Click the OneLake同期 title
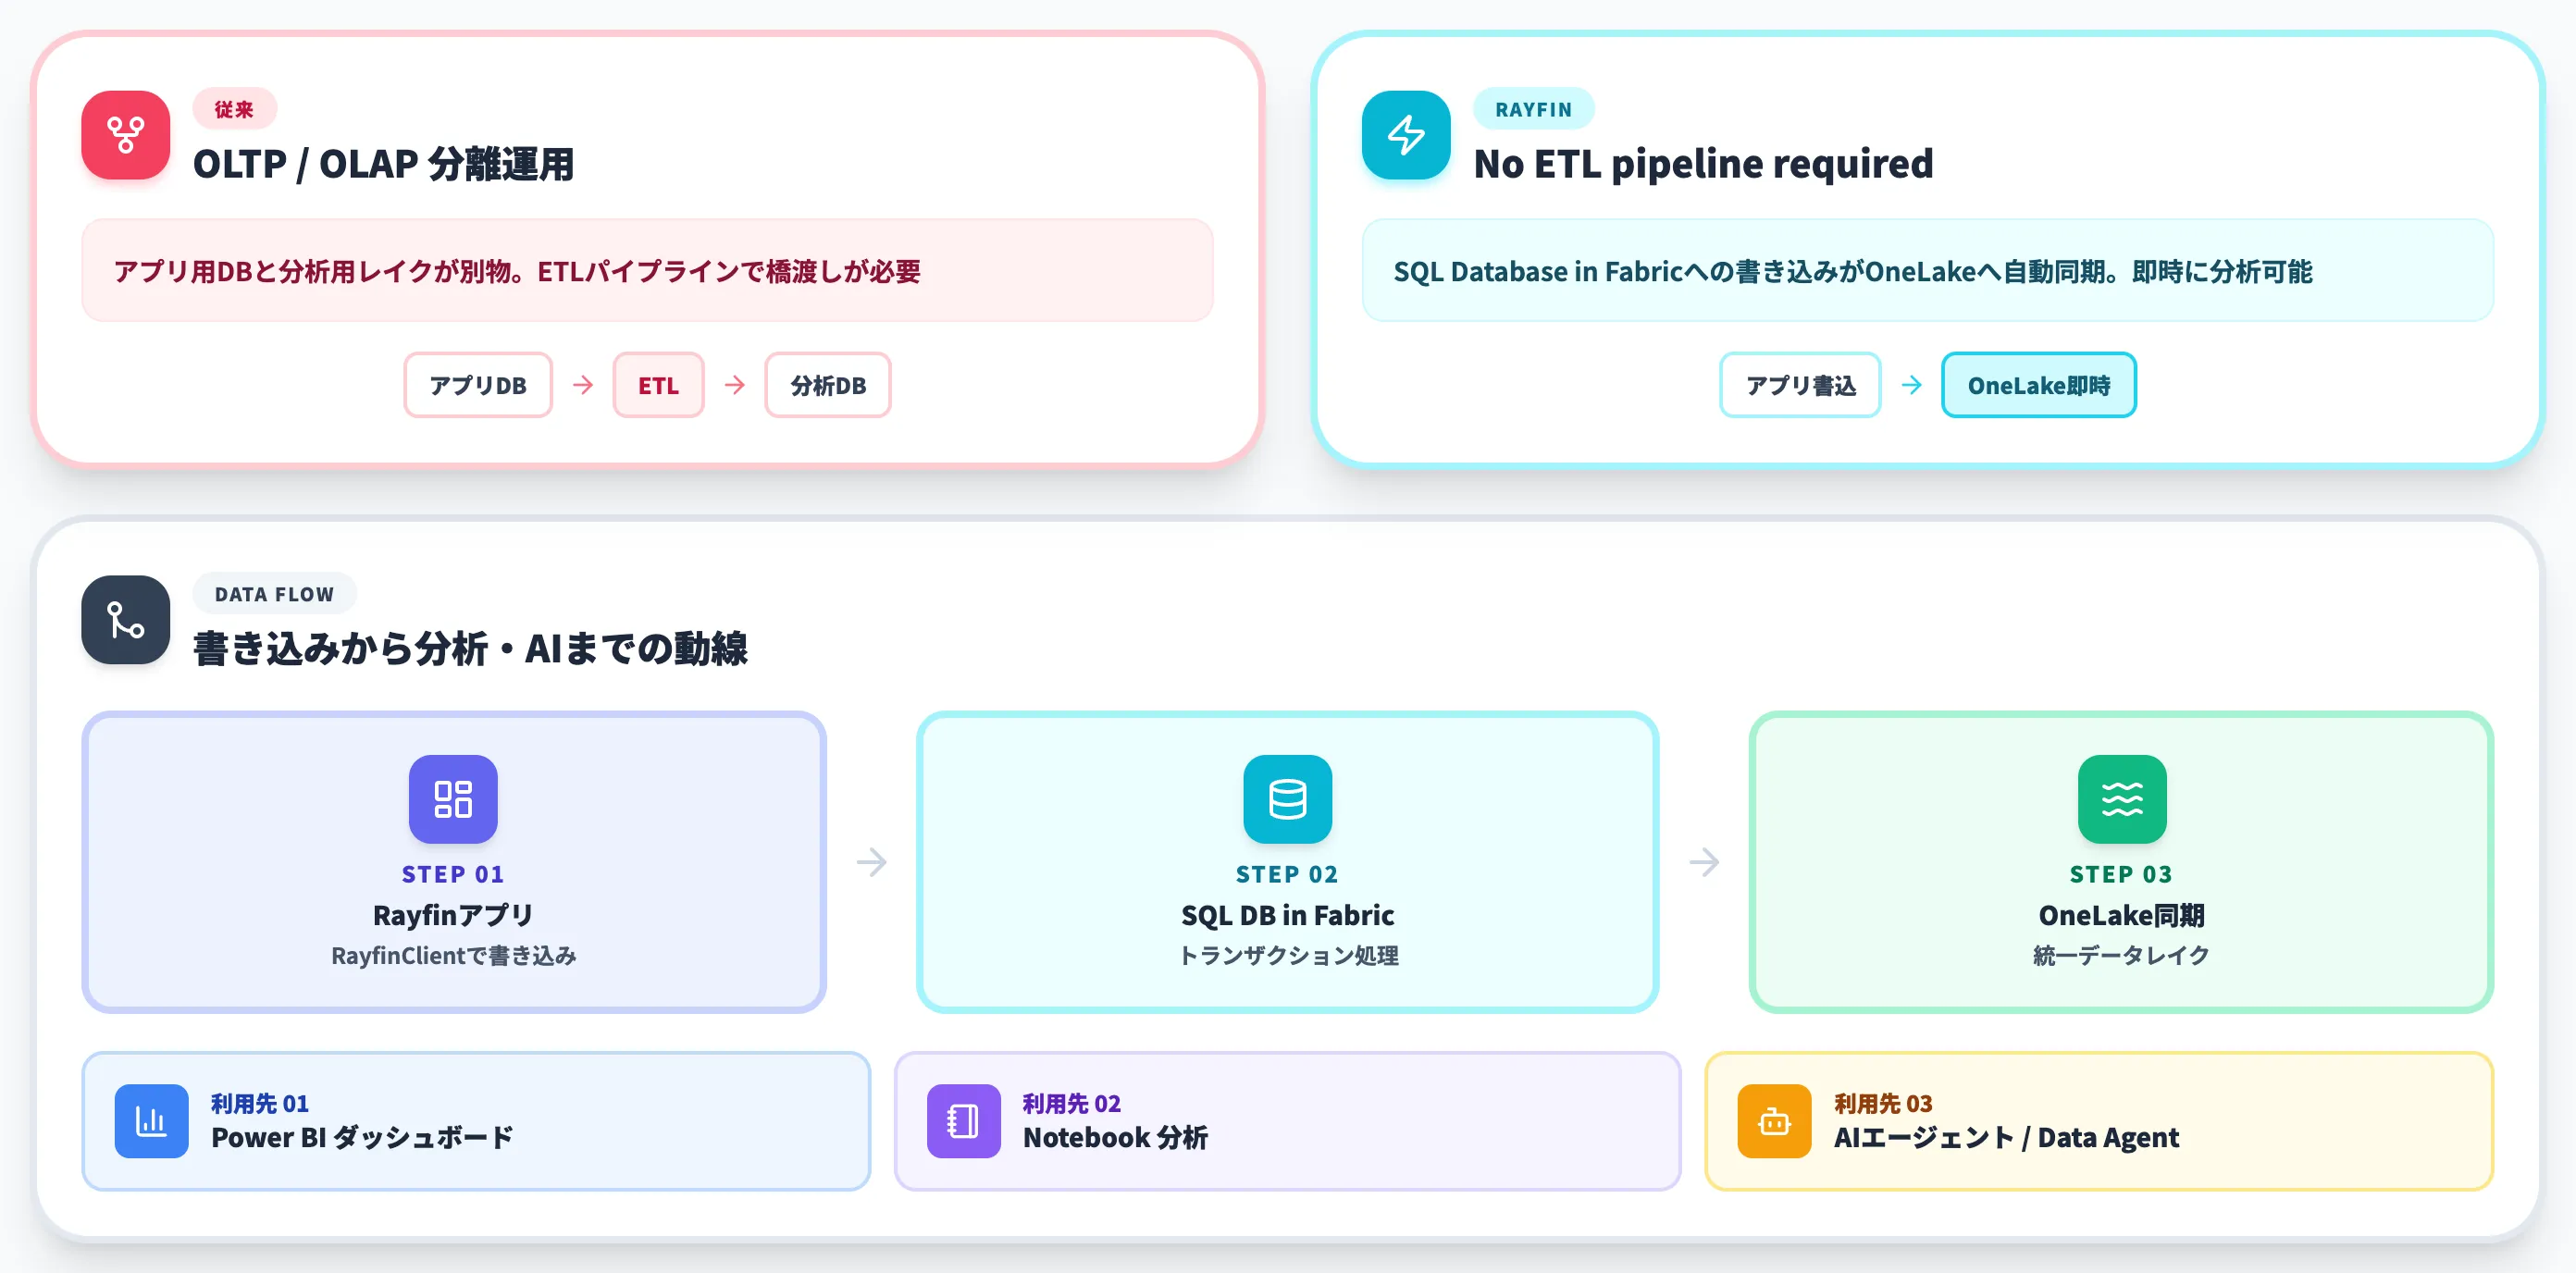The image size is (2576, 1273). click(2121, 915)
